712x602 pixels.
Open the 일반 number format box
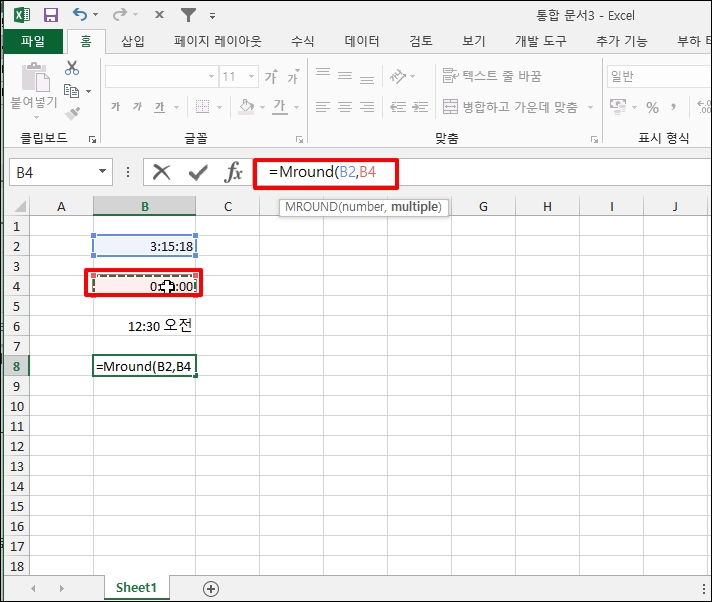(x=659, y=76)
